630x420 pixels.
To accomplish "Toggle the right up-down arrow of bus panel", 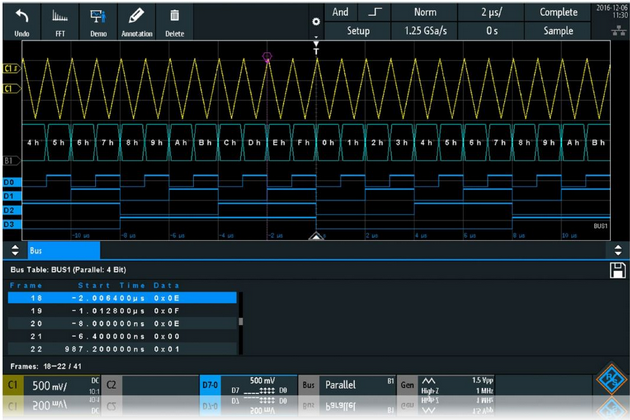I will pos(618,250).
